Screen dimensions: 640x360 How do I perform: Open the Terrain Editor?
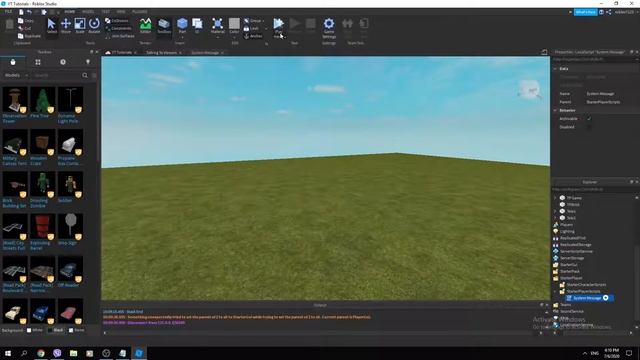click(145, 26)
